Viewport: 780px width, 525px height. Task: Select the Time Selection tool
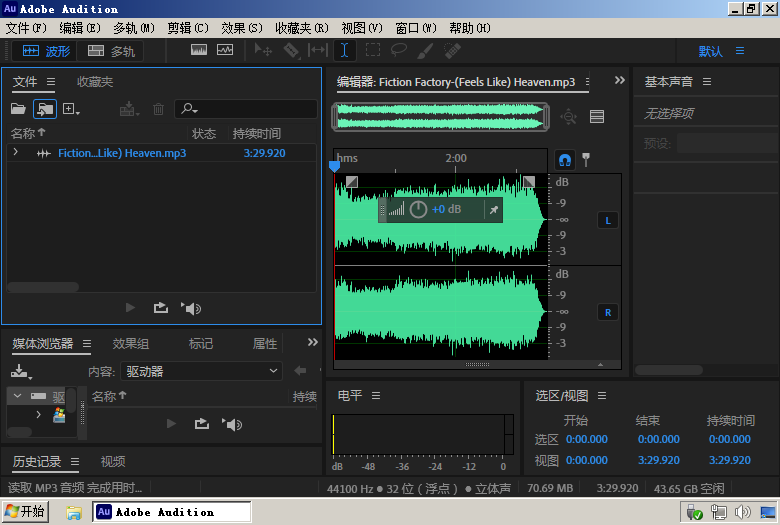(x=344, y=50)
